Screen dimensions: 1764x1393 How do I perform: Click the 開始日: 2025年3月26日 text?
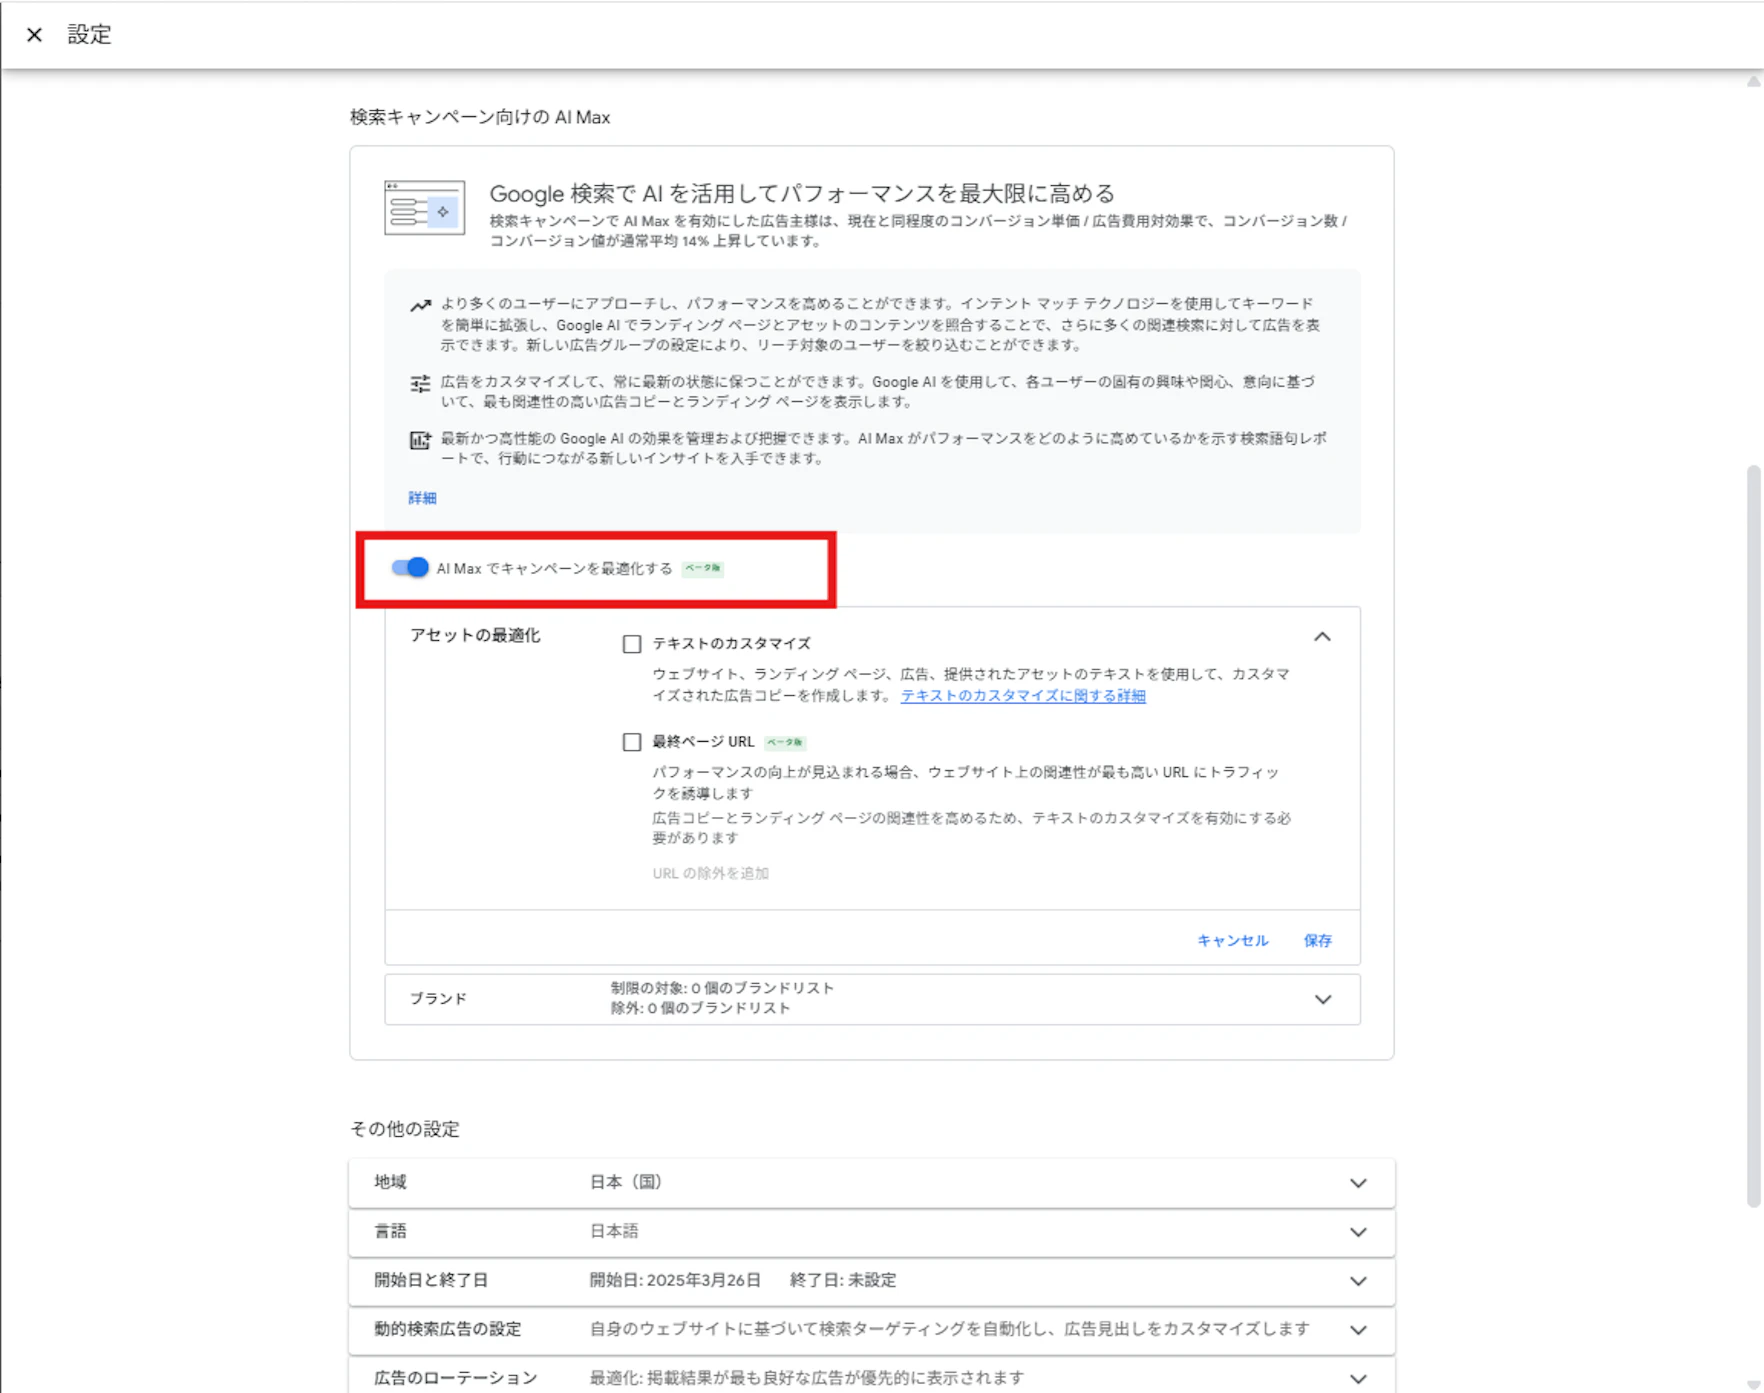tap(676, 1280)
